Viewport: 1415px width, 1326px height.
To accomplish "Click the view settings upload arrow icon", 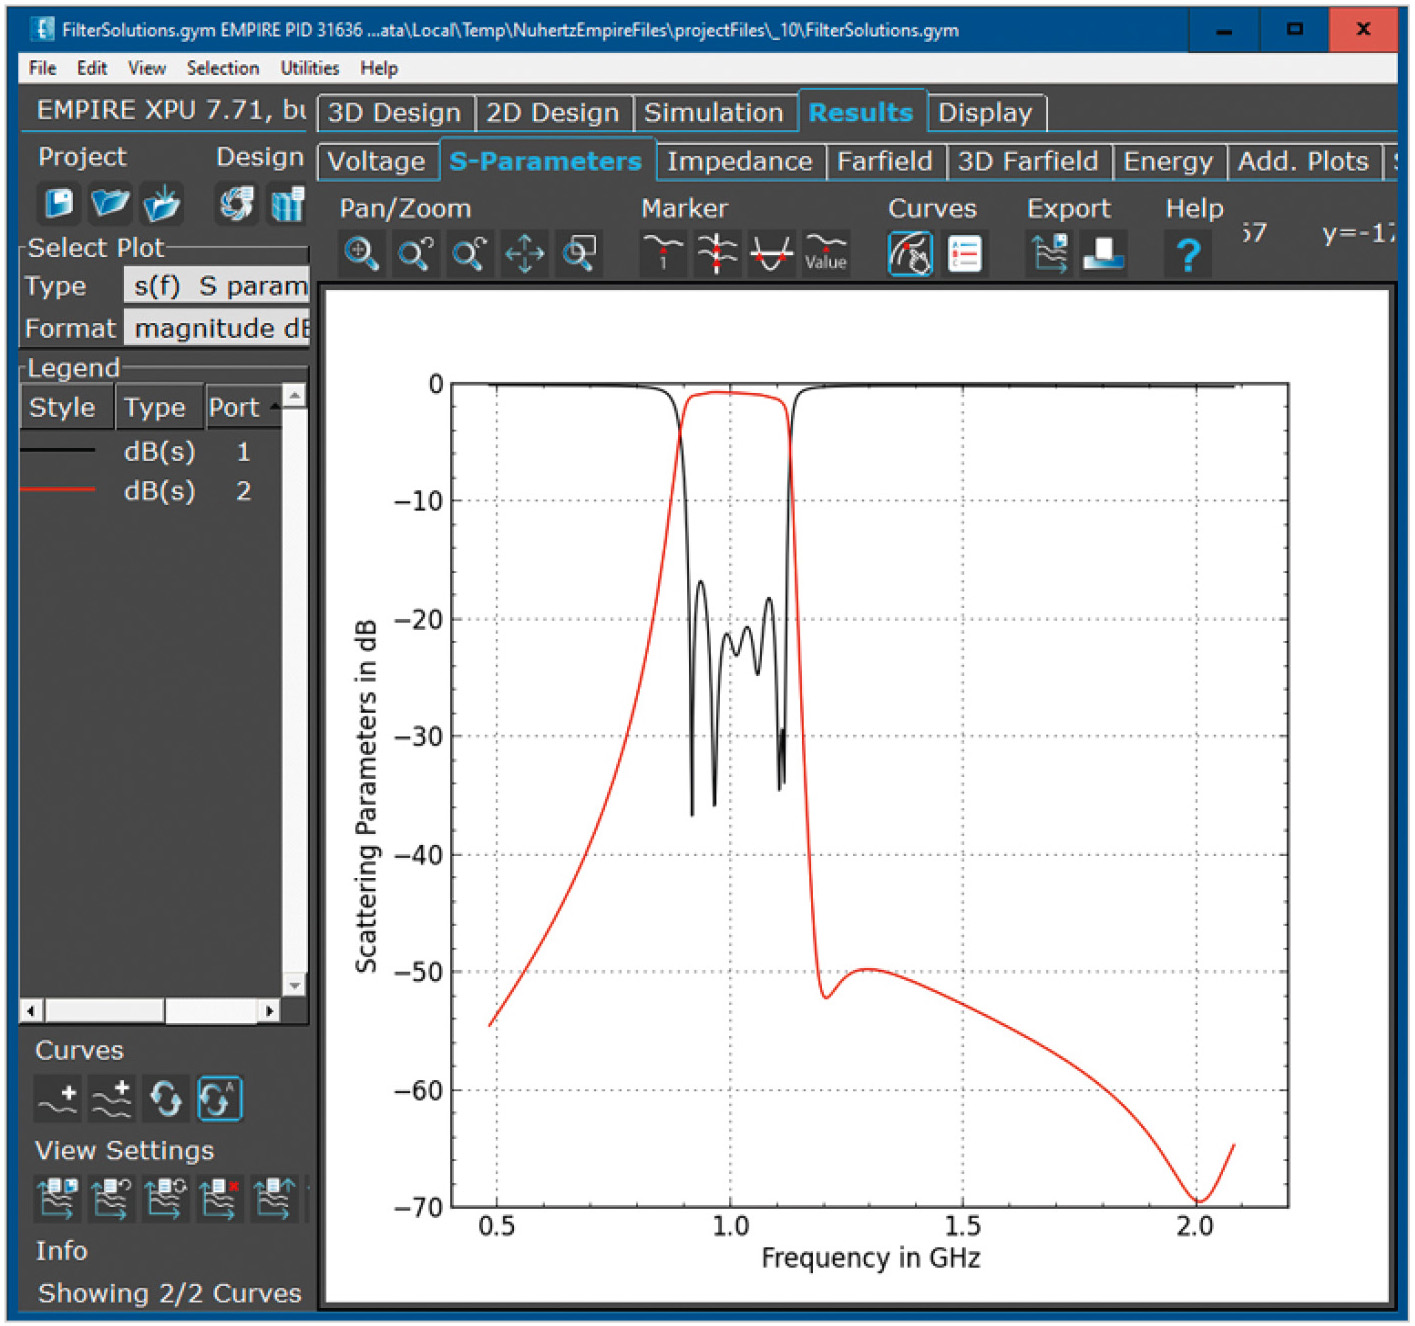I will tap(273, 1198).
